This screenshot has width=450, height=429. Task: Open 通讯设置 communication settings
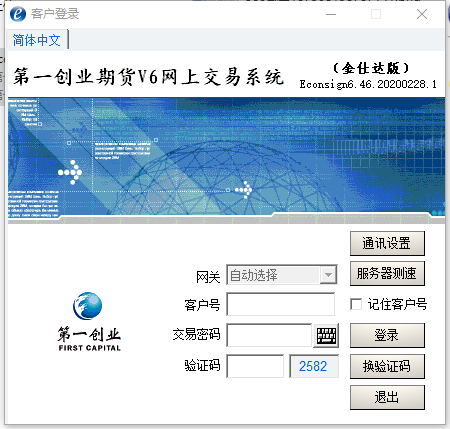pyautogui.click(x=387, y=243)
